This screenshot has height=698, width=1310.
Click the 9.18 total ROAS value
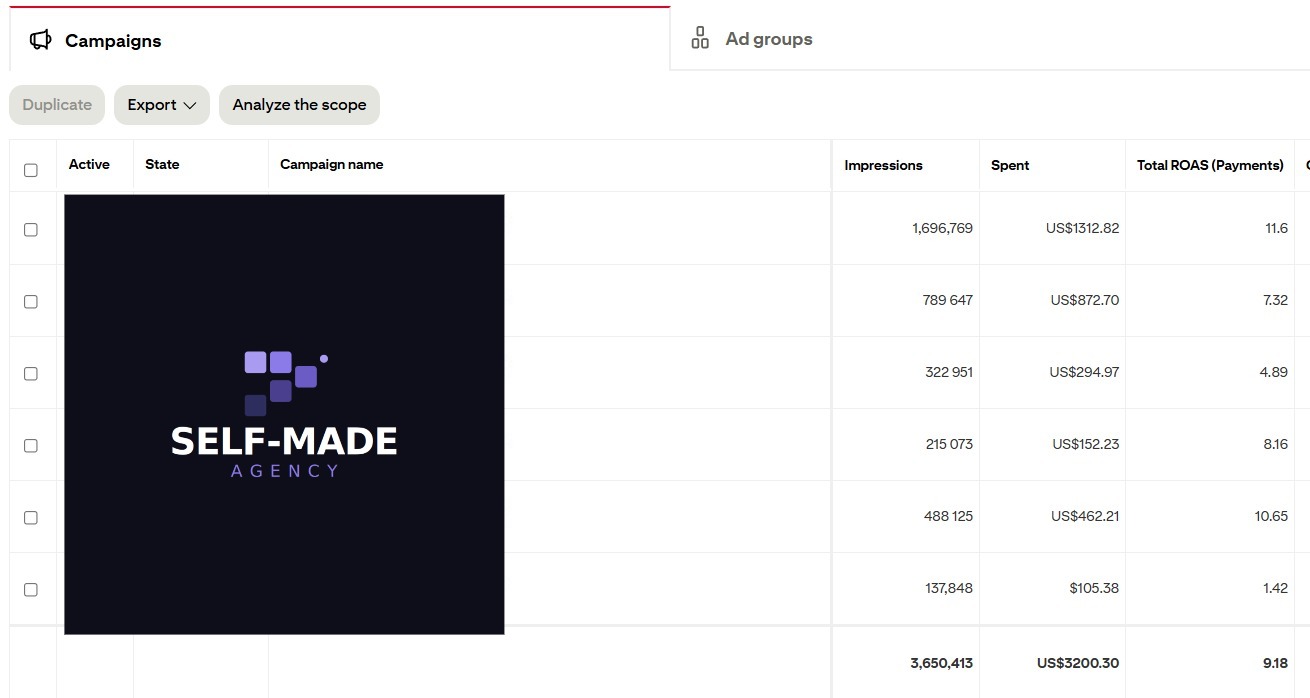pyautogui.click(x=1275, y=663)
